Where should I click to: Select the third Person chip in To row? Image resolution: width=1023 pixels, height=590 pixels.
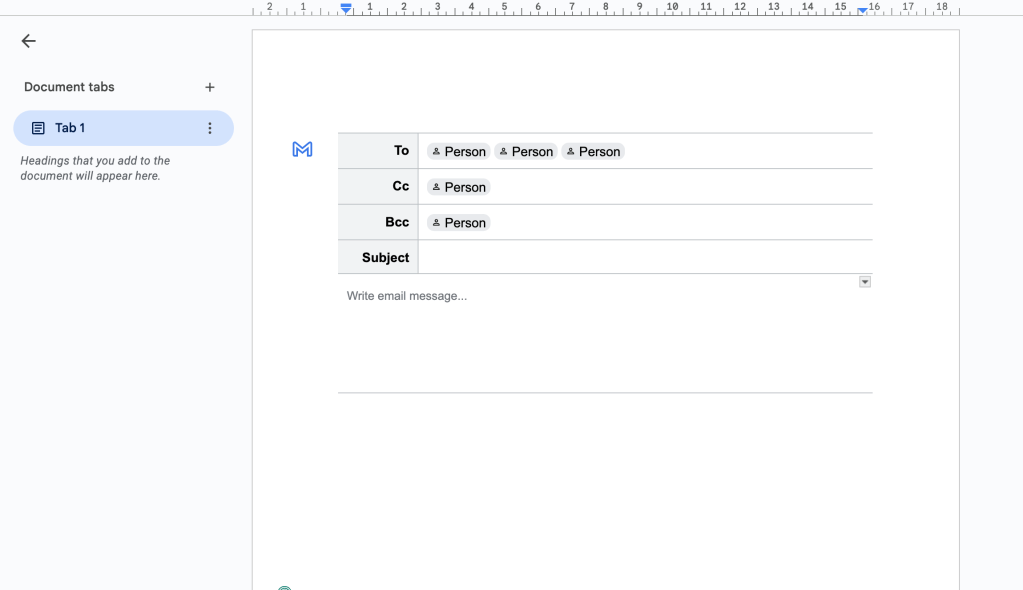pyautogui.click(x=592, y=152)
